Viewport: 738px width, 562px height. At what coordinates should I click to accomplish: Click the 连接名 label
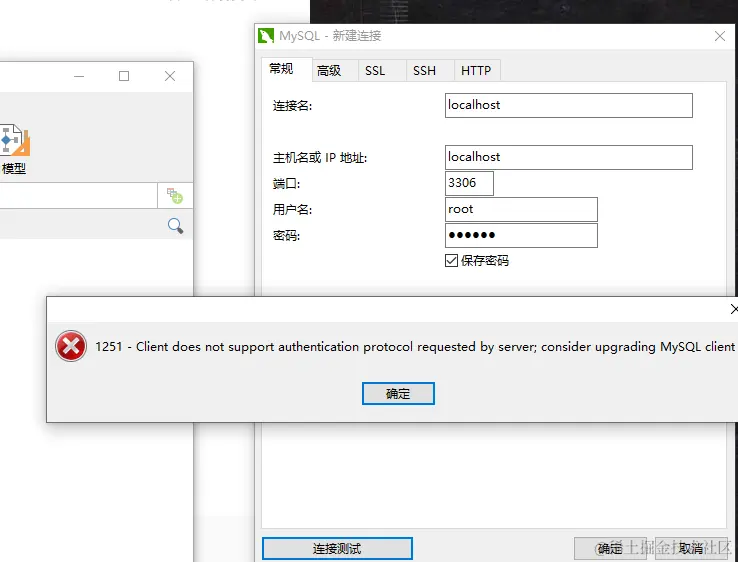point(292,105)
